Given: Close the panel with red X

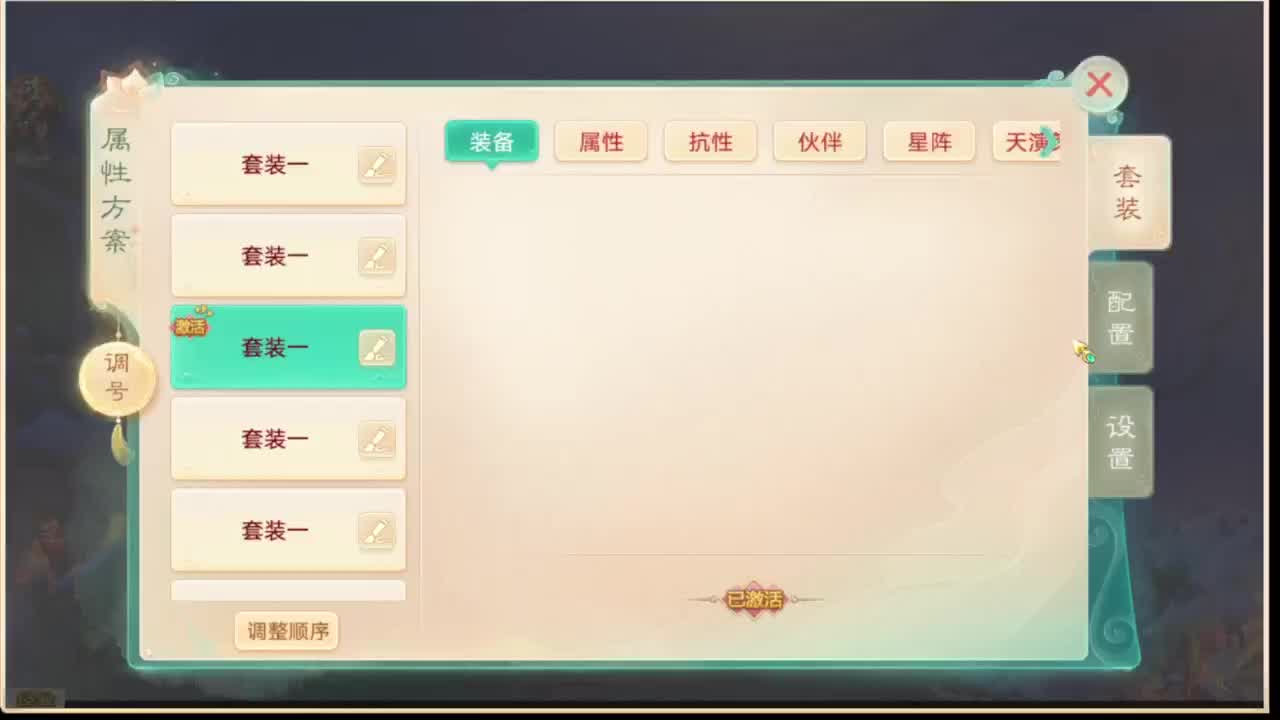Looking at the screenshot, I should pos(1099,85).
